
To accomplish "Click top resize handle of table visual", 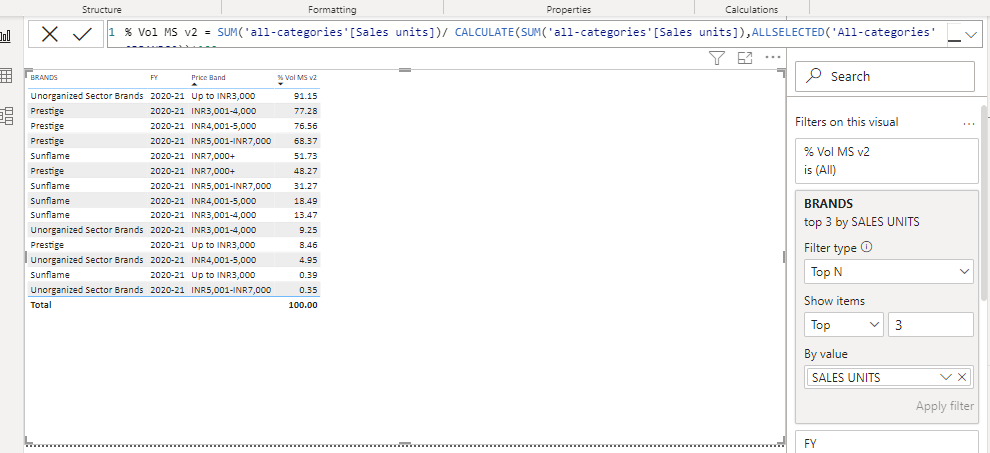I will [405, 69].
